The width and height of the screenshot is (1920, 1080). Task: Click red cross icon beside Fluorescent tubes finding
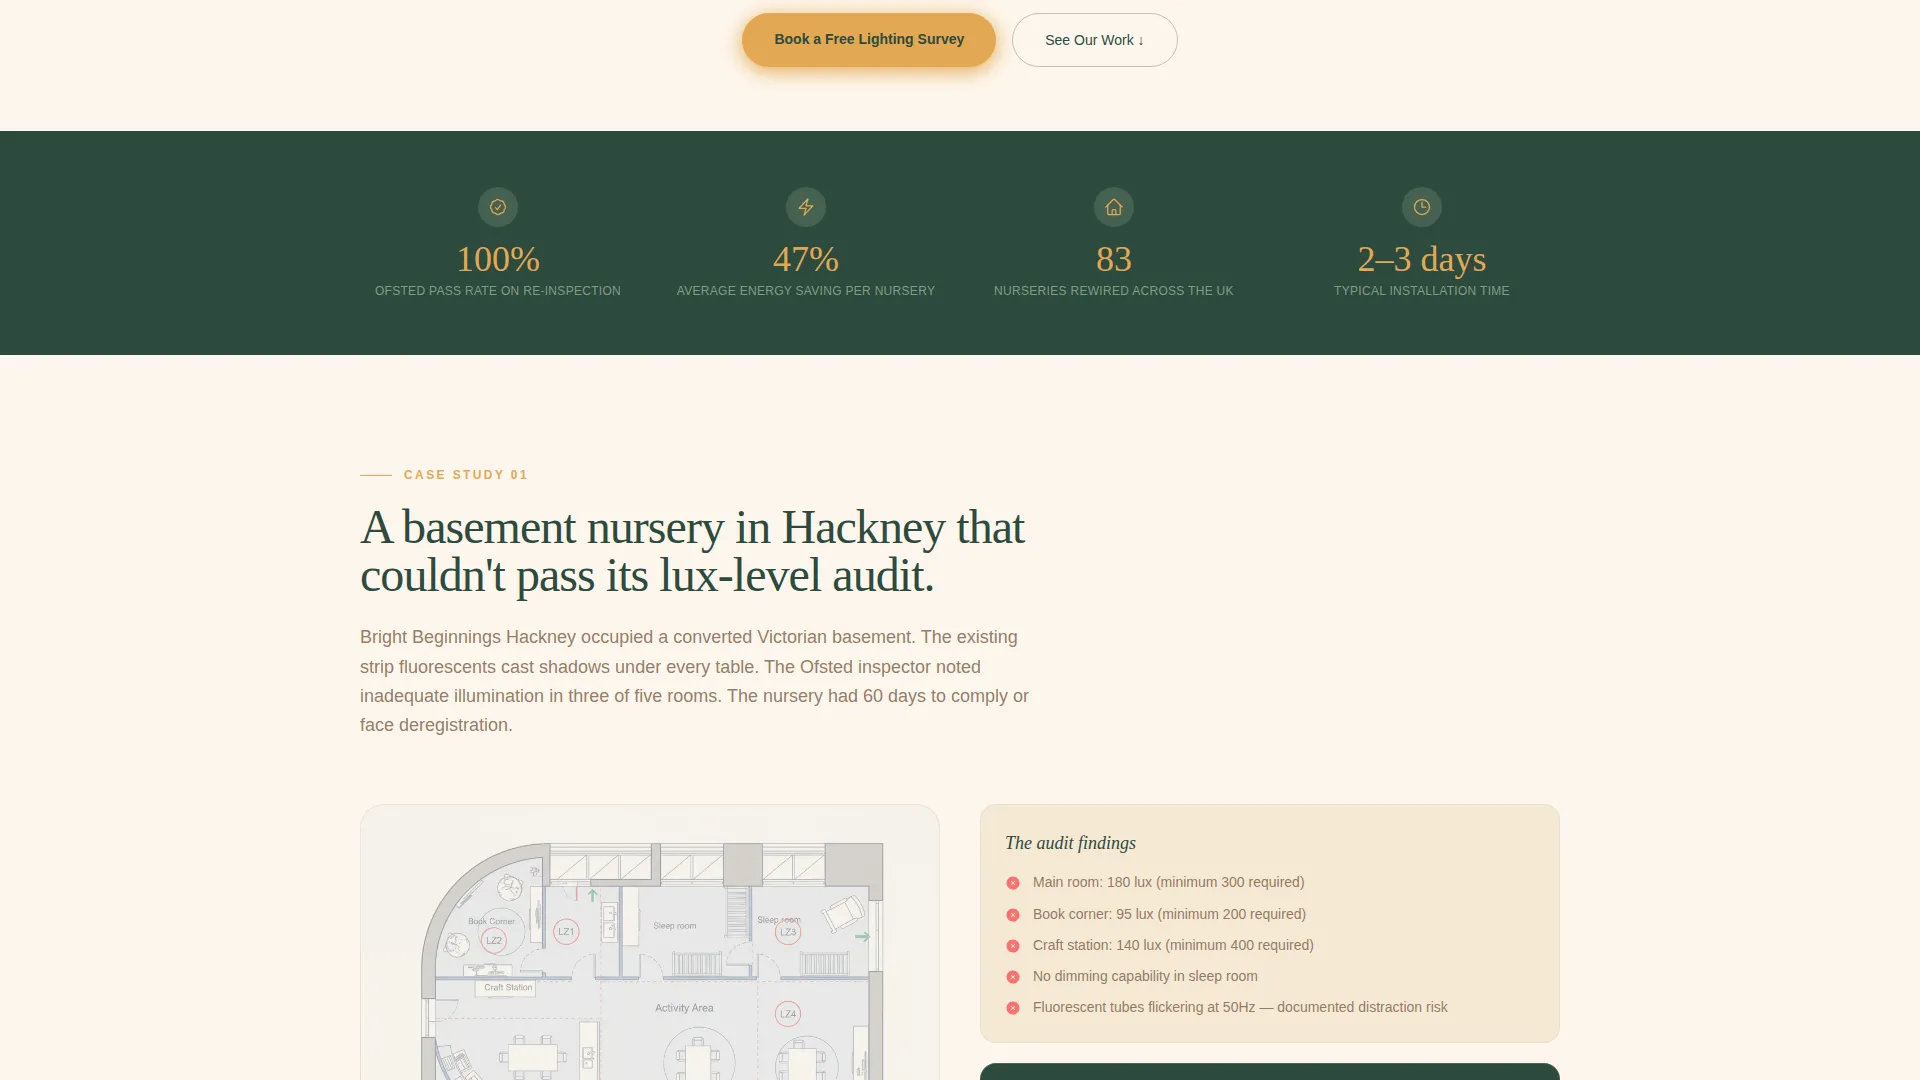(x=1013, y=1008)
